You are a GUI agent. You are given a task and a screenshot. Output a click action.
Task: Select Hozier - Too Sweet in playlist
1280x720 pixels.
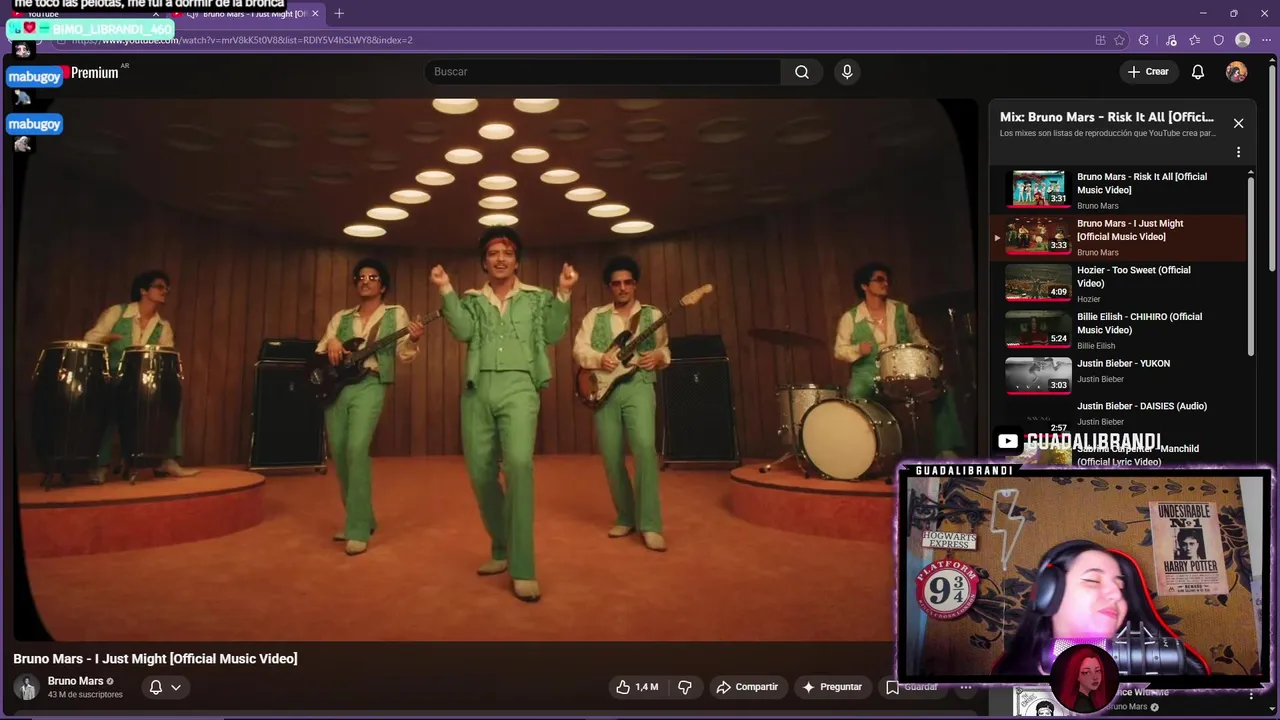pos(1120,284)
